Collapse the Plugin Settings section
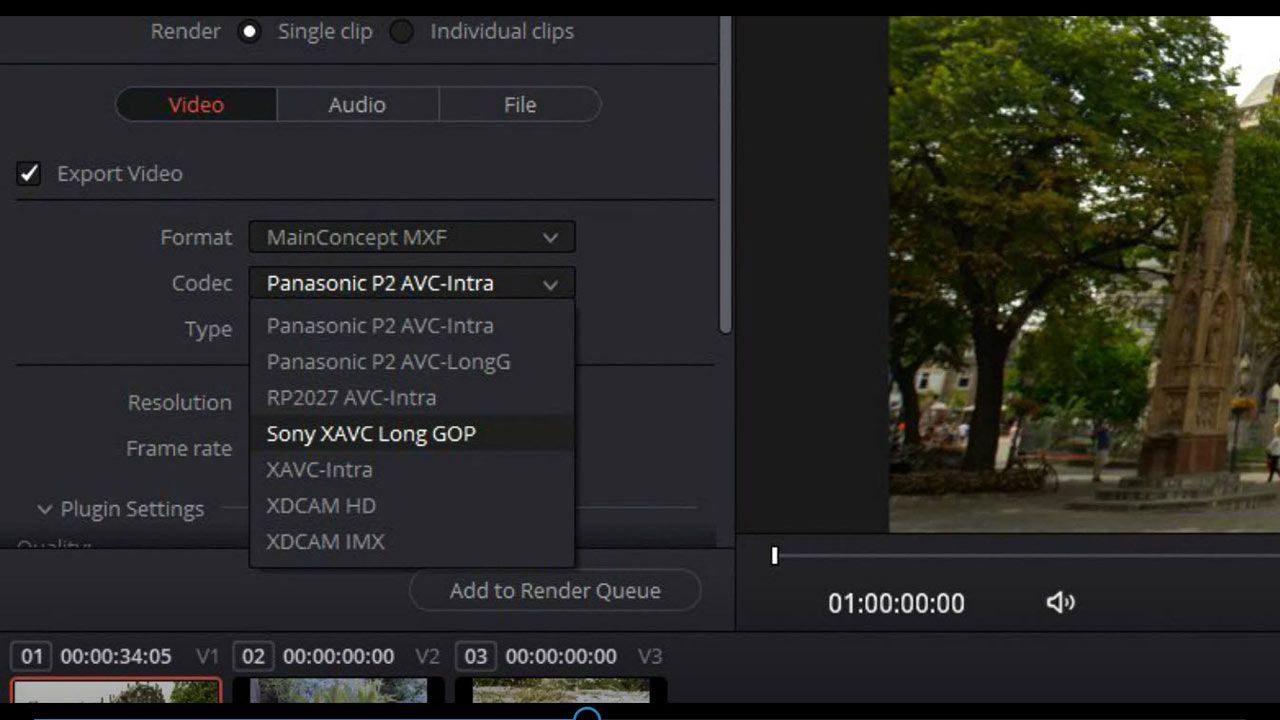1280x720 pixels. click(44, 509)
